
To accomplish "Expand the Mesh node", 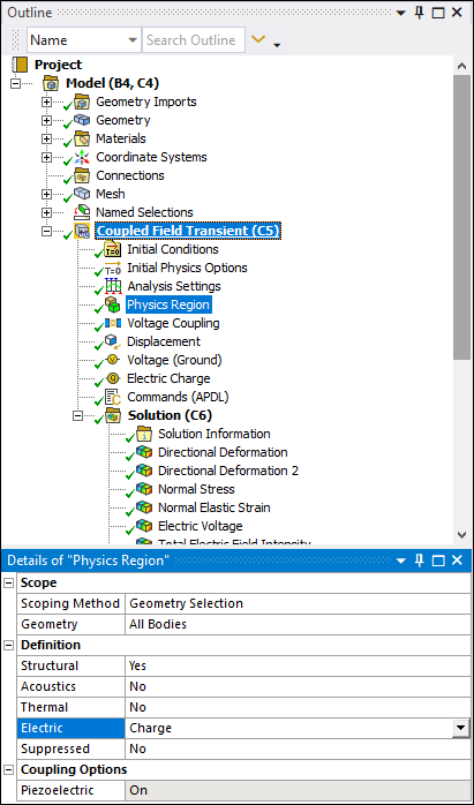I will click(x=46, y=194).
